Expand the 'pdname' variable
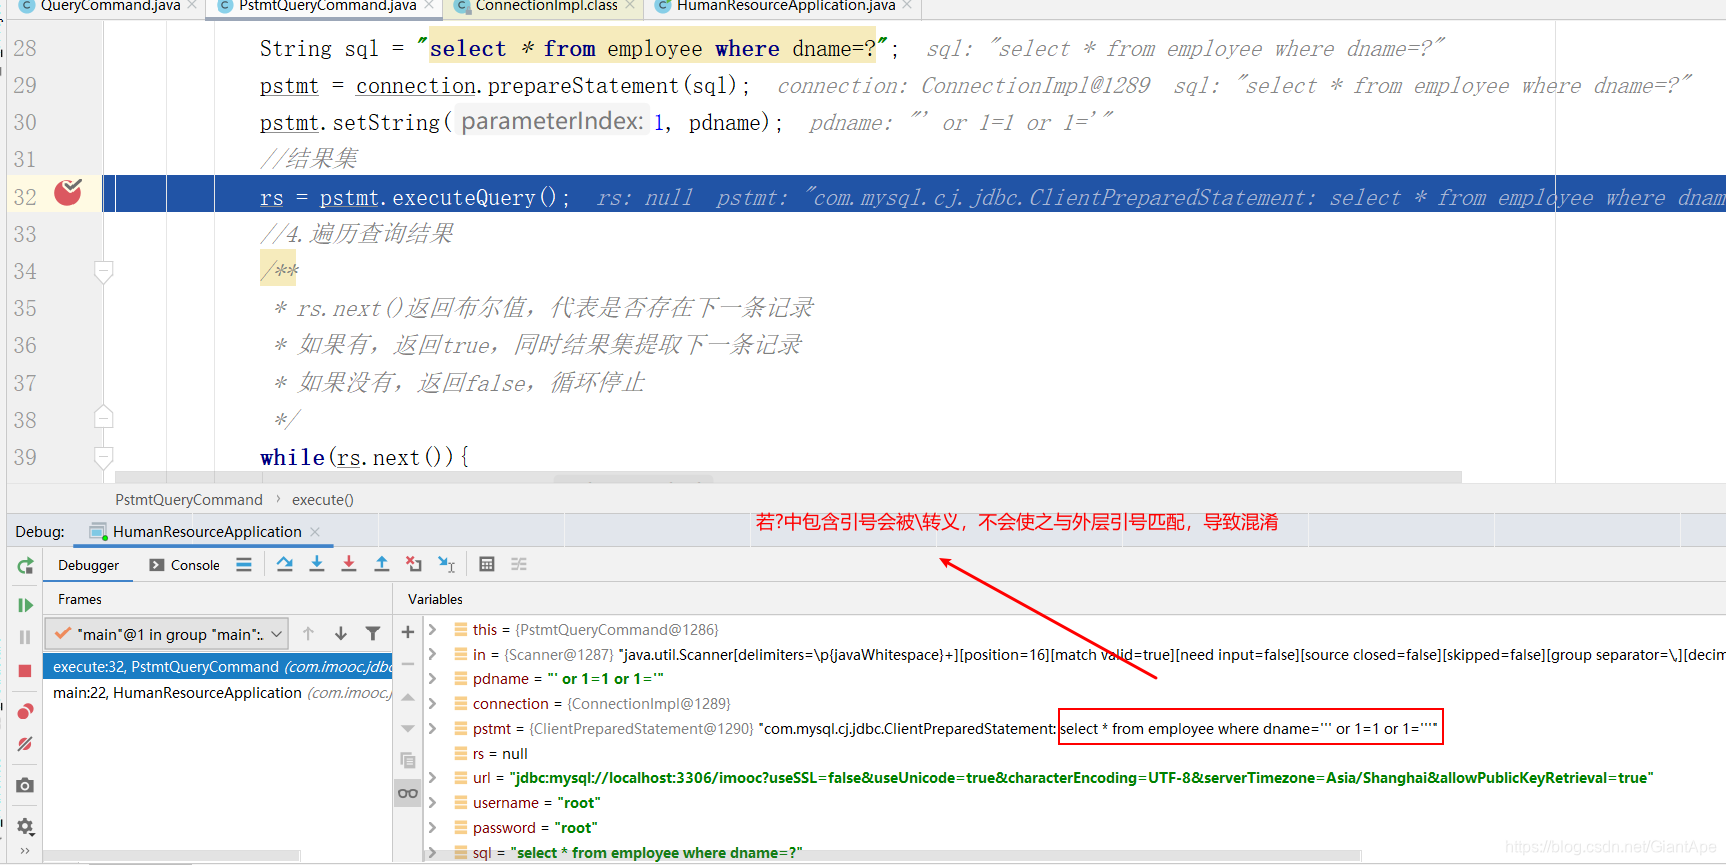 433,678
